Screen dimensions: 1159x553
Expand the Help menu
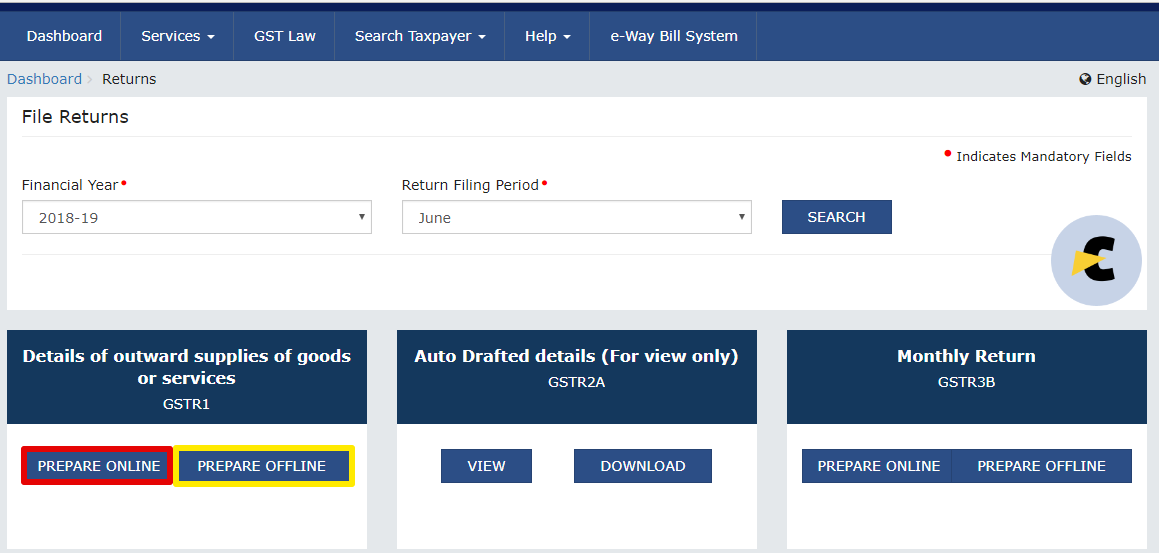(547, 36)
